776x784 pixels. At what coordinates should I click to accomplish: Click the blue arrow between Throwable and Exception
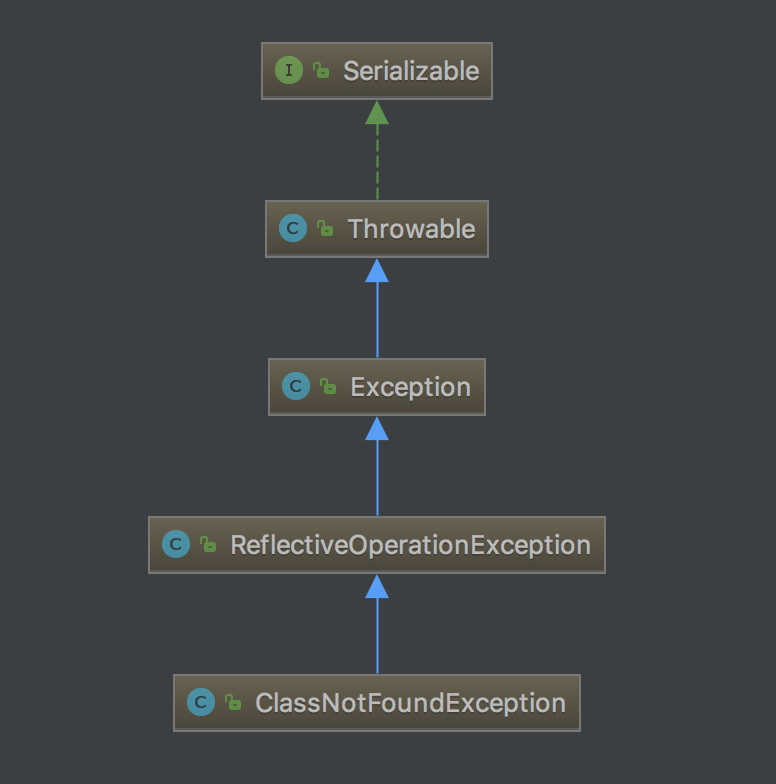click(377, 318)
